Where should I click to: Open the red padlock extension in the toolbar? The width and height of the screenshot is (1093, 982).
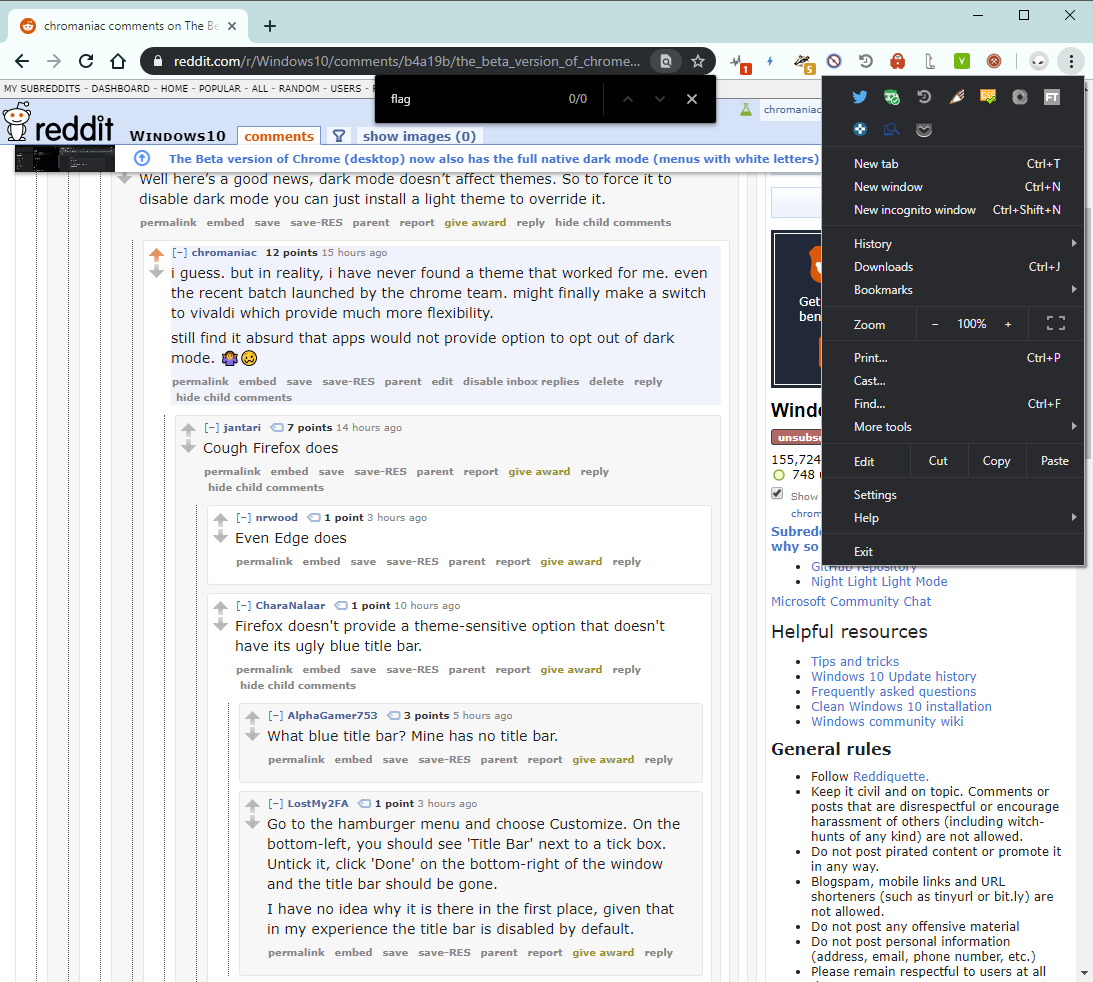click(898, 61)
